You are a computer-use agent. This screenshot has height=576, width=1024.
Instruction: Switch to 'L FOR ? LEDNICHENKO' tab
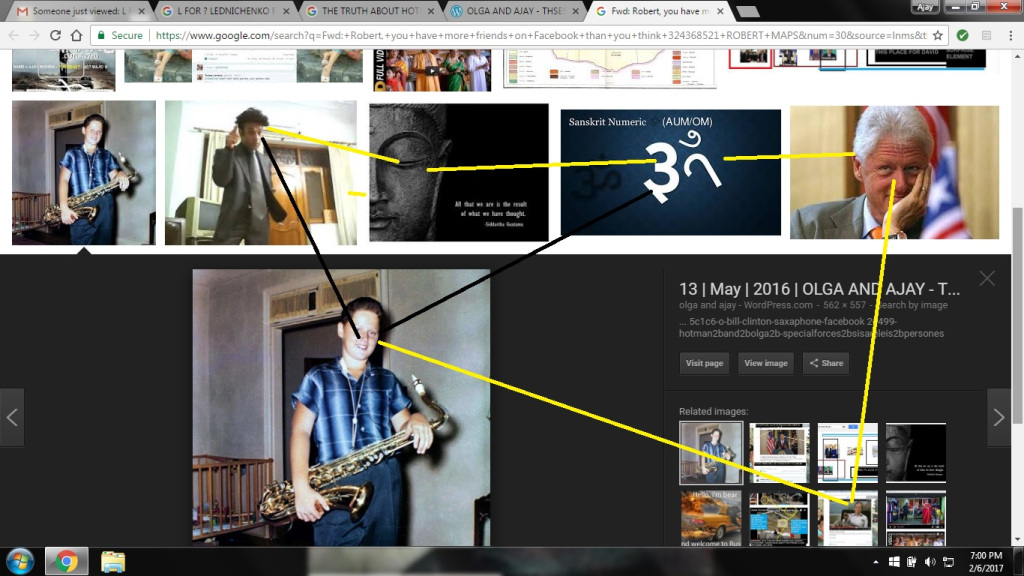(223, 11)
